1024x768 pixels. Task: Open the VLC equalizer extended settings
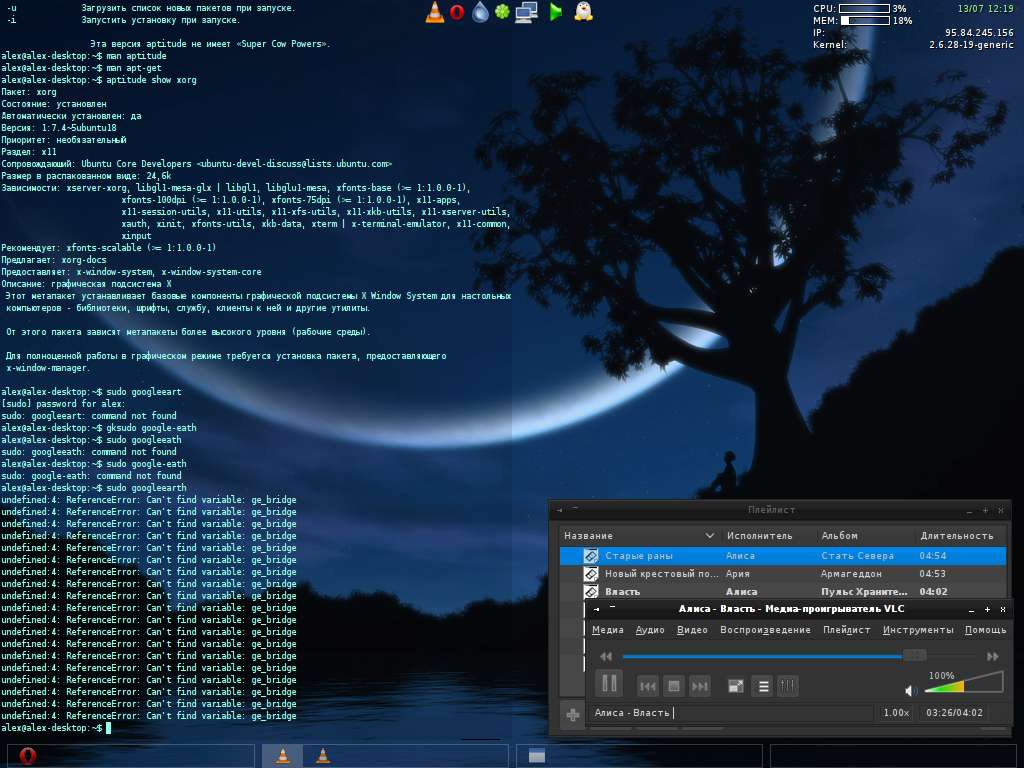click(x=788, y=686)
